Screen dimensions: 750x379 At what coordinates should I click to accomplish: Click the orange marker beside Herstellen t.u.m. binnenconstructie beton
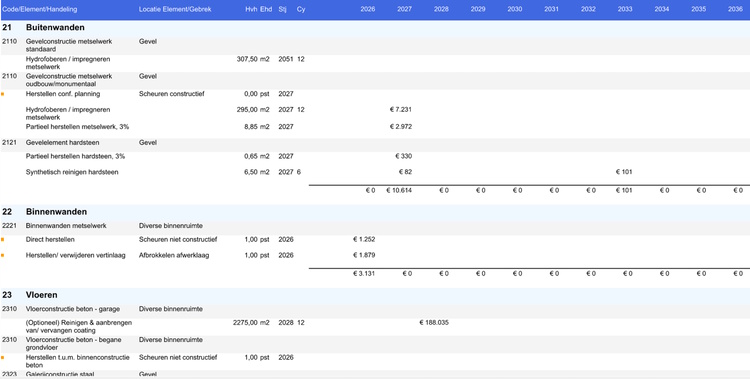point(2,357)
